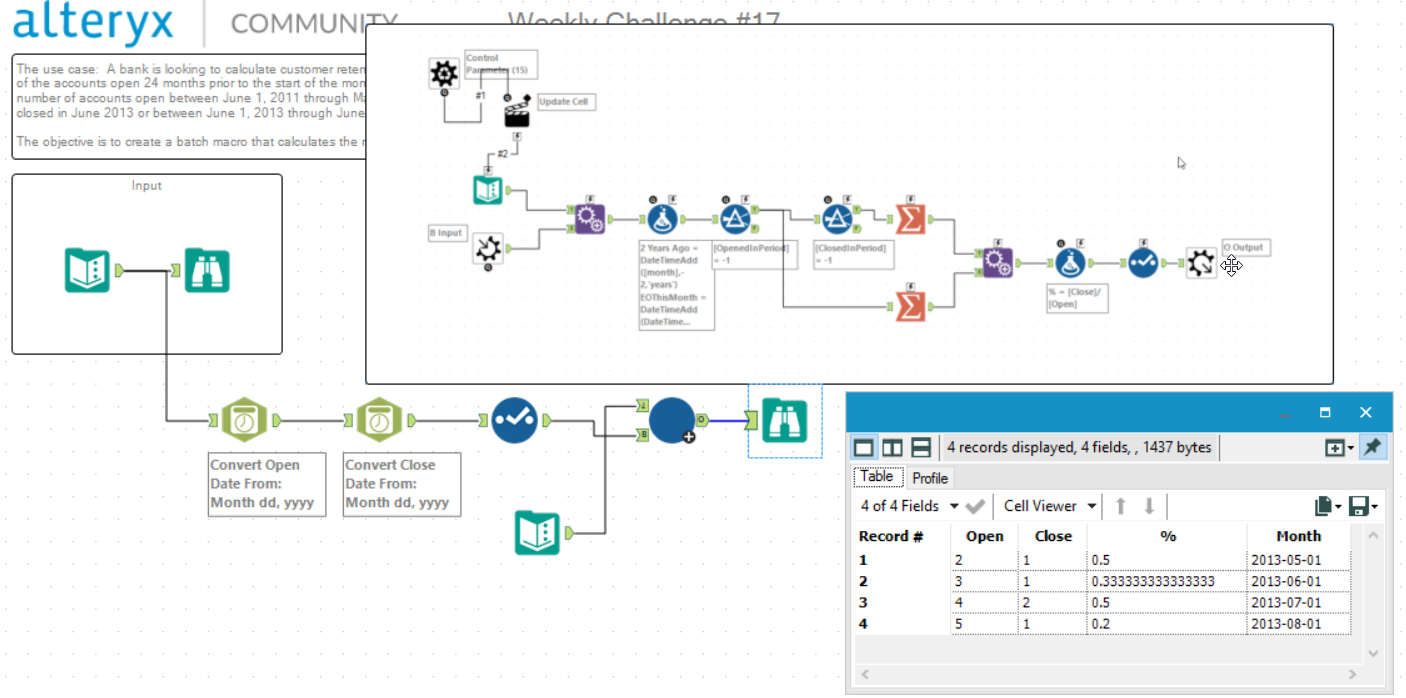Enable horizontal split layout in results
1406x698 pixels.
coord(919,447)
